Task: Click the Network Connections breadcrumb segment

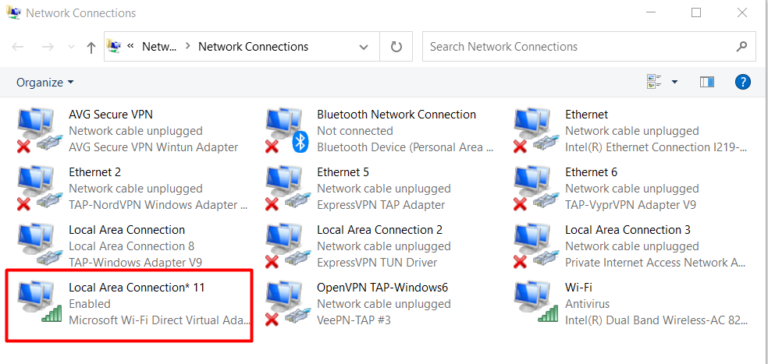Action: tap(253, 47)
